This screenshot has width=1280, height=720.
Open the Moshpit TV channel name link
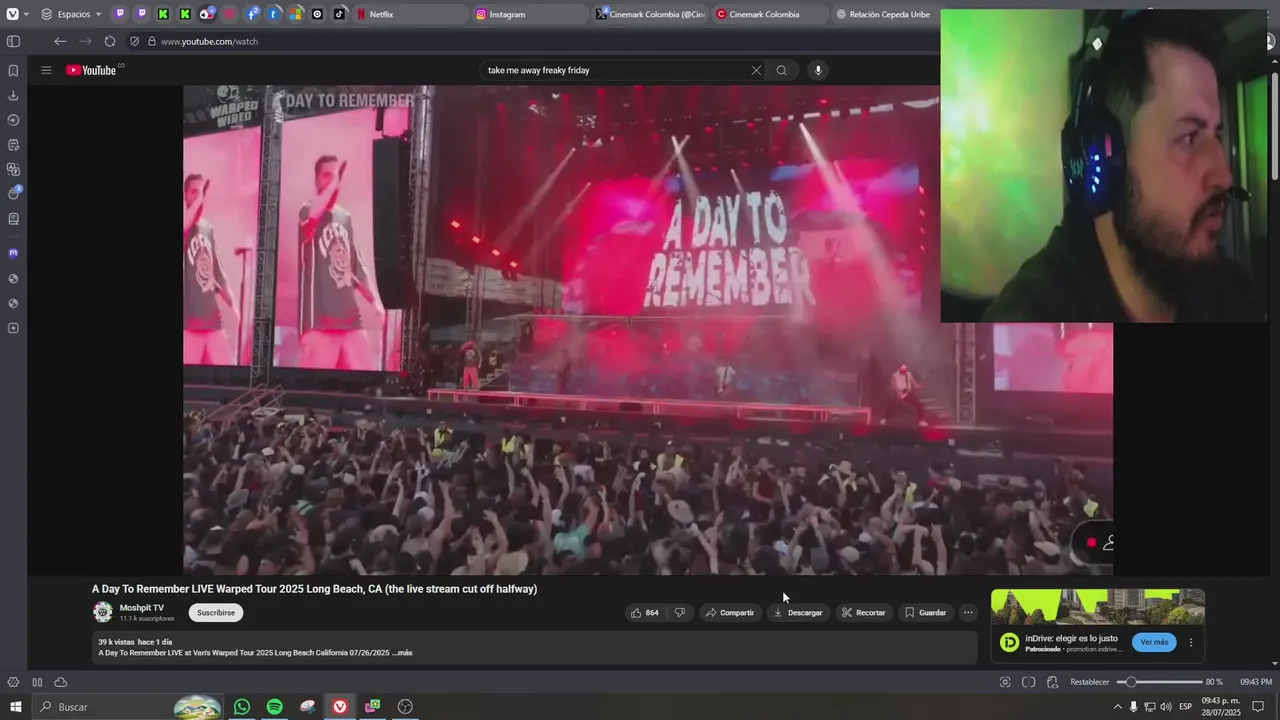(142, 607)
